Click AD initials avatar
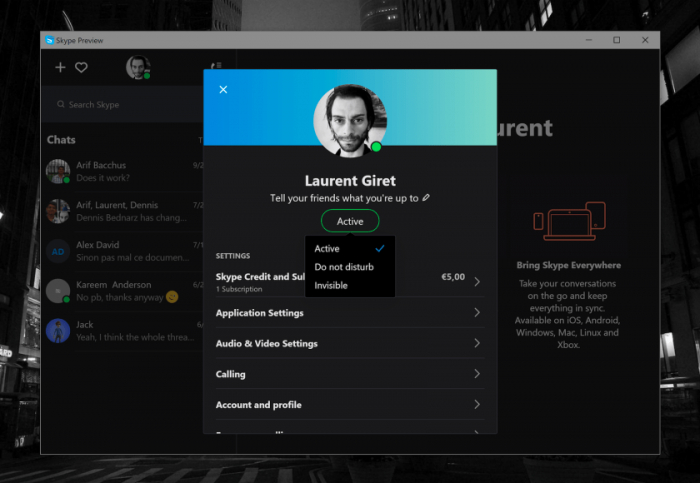The height and width of the screenshot is (483, 700). click(x=58, y=251)
